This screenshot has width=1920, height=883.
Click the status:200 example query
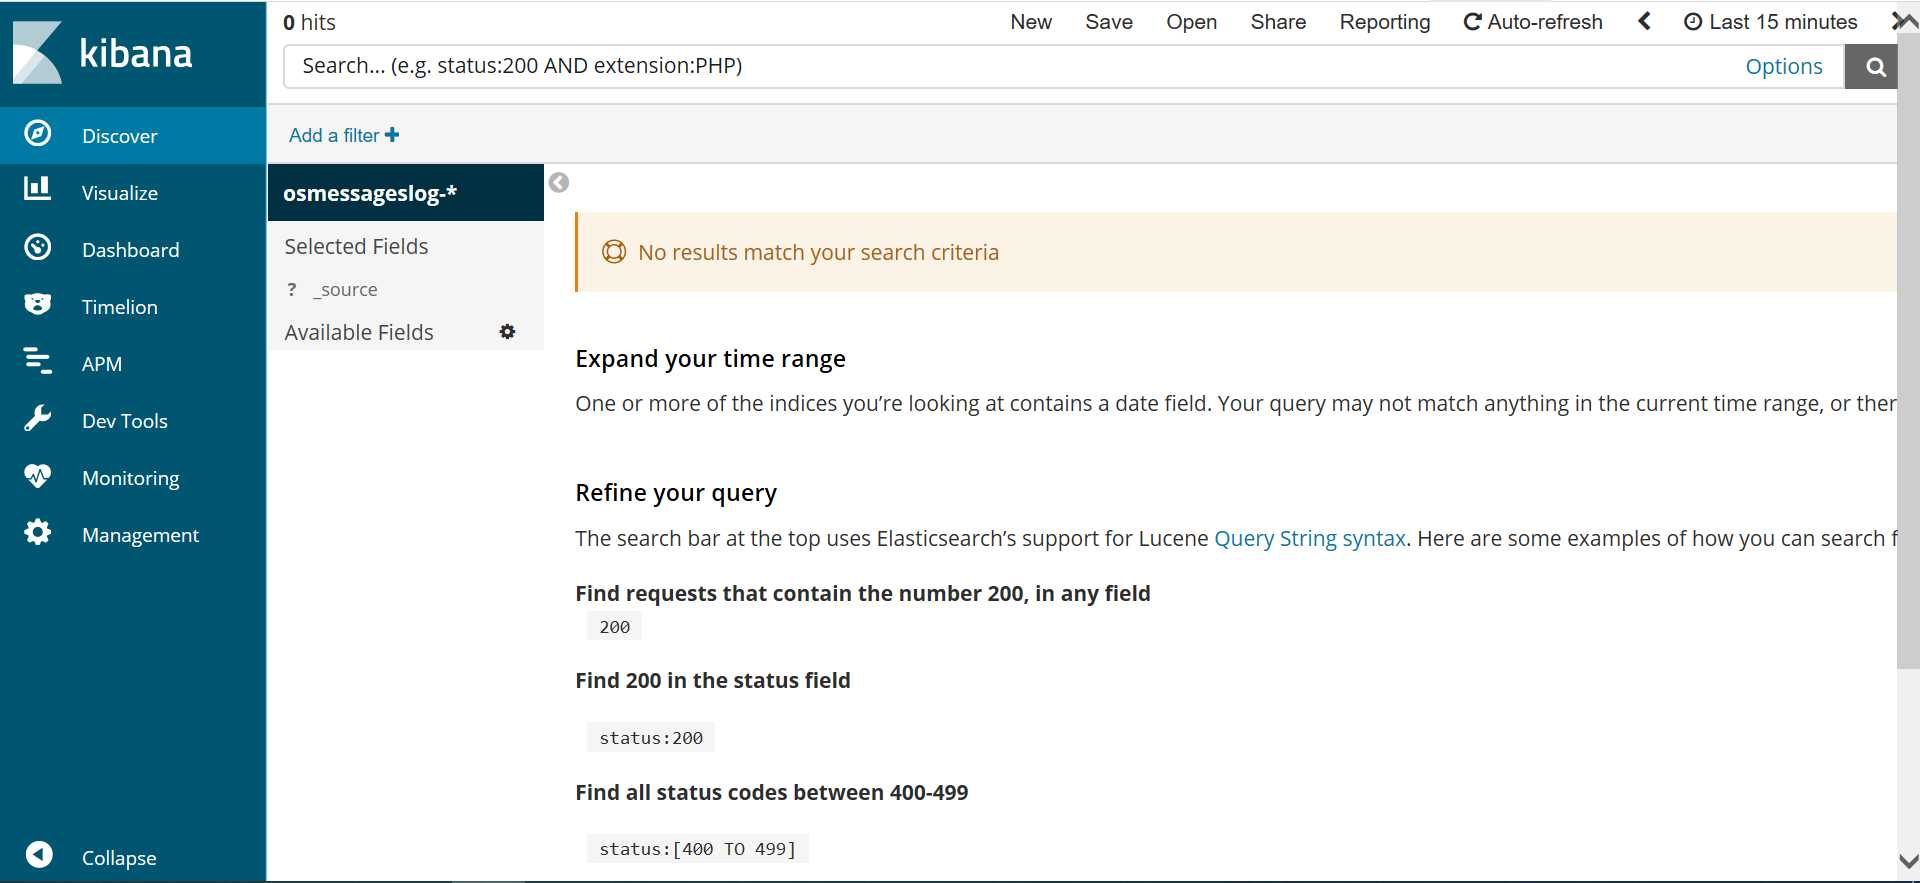(651, 738)
